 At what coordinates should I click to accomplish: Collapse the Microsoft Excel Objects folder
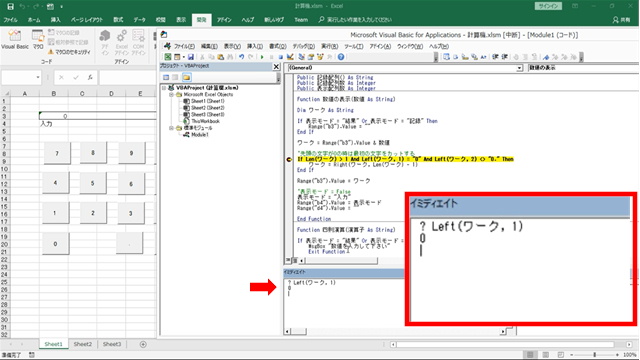[x=171, y=94]
